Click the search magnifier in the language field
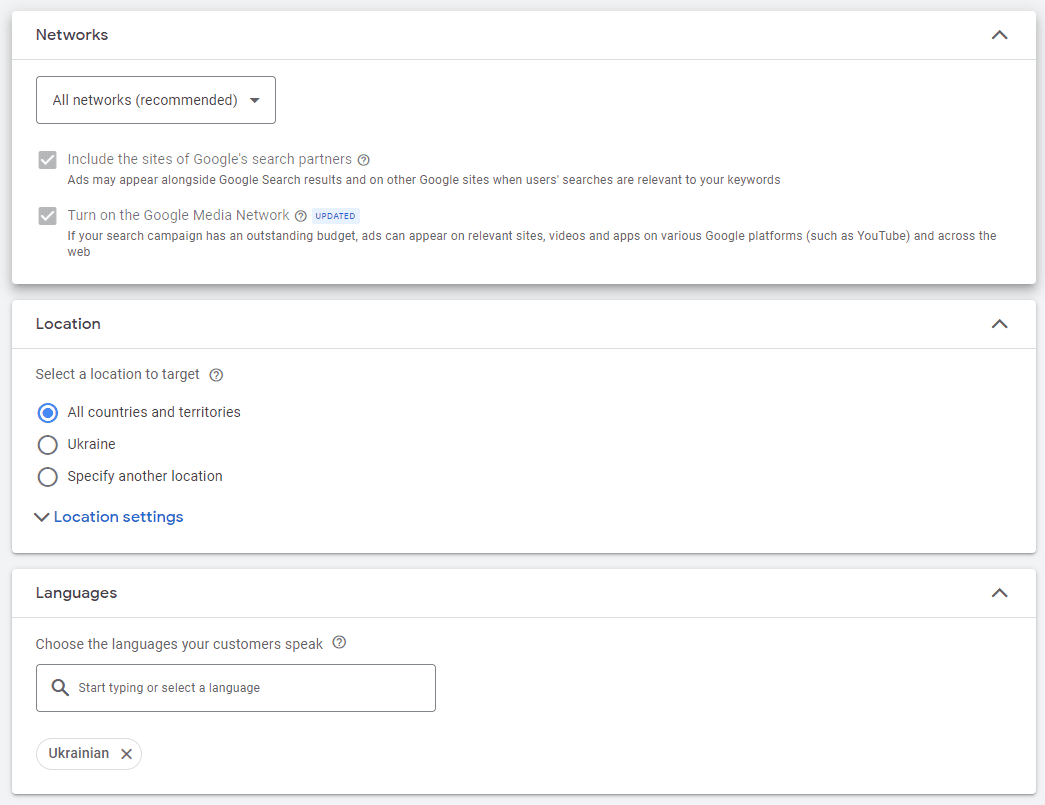Screen dimensions: 1045x805 [x=59, y=687]
